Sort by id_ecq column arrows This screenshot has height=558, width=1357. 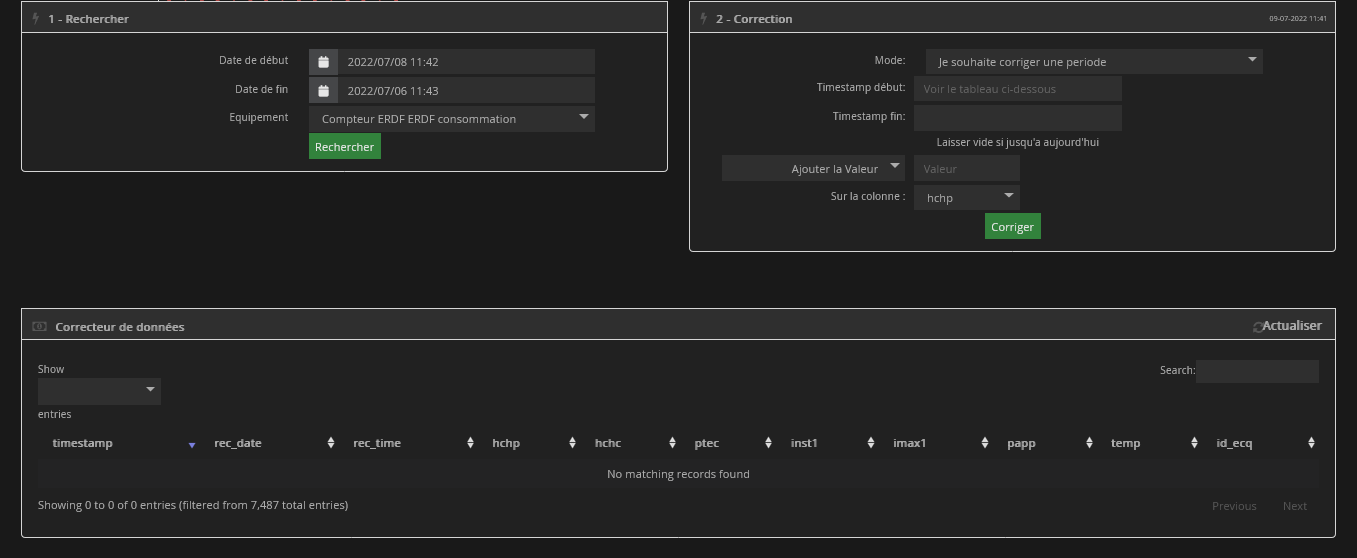point(1310,443)
